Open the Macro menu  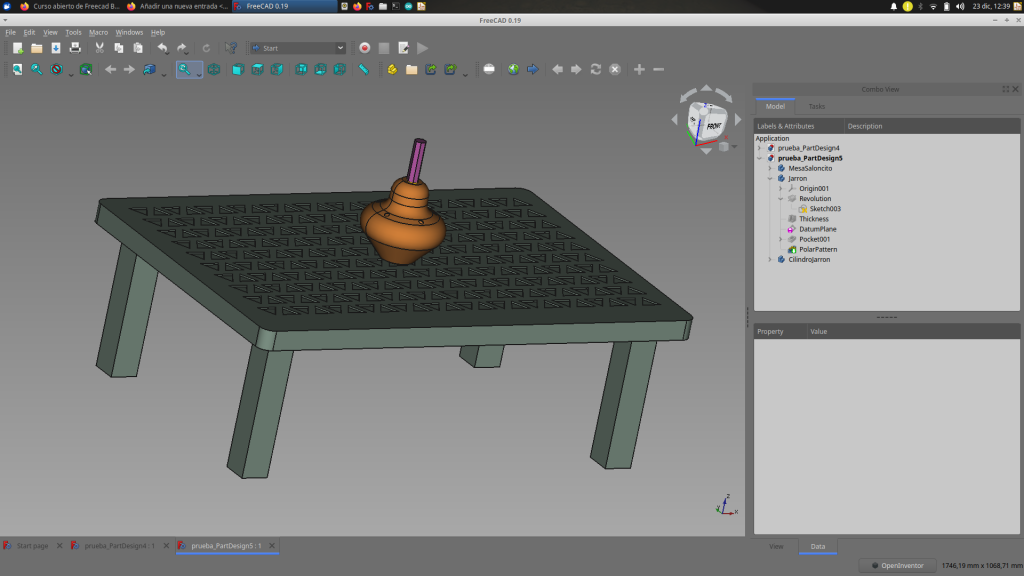(98, 32)
